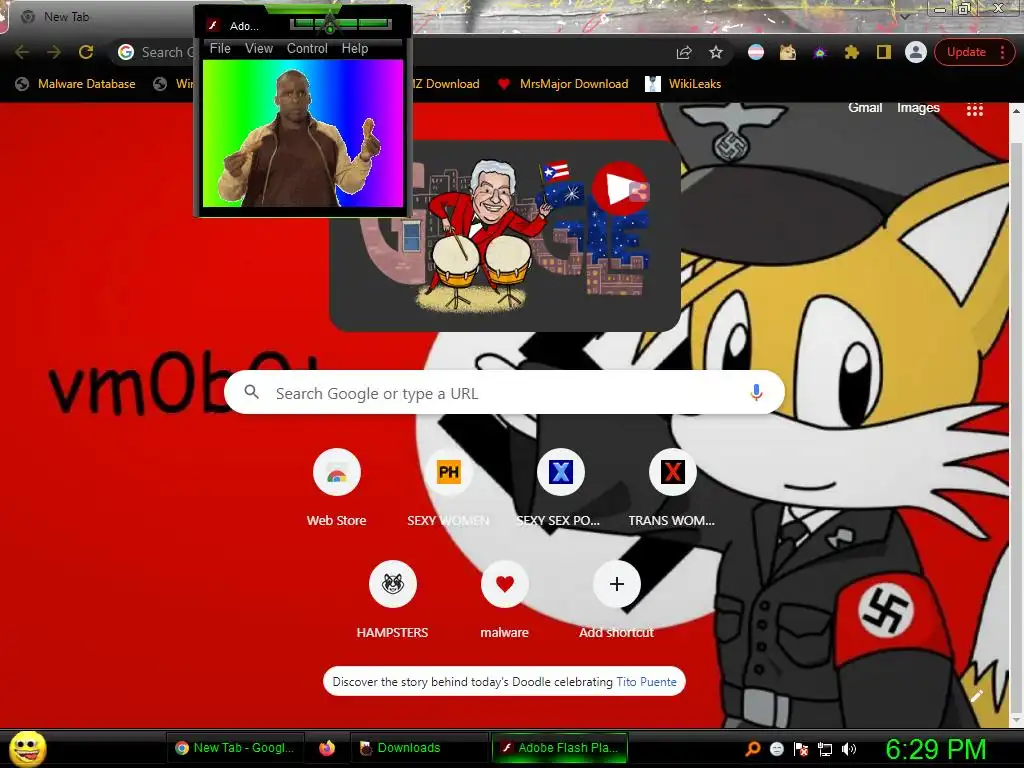Play the Google Doodle

click(615, 187)
